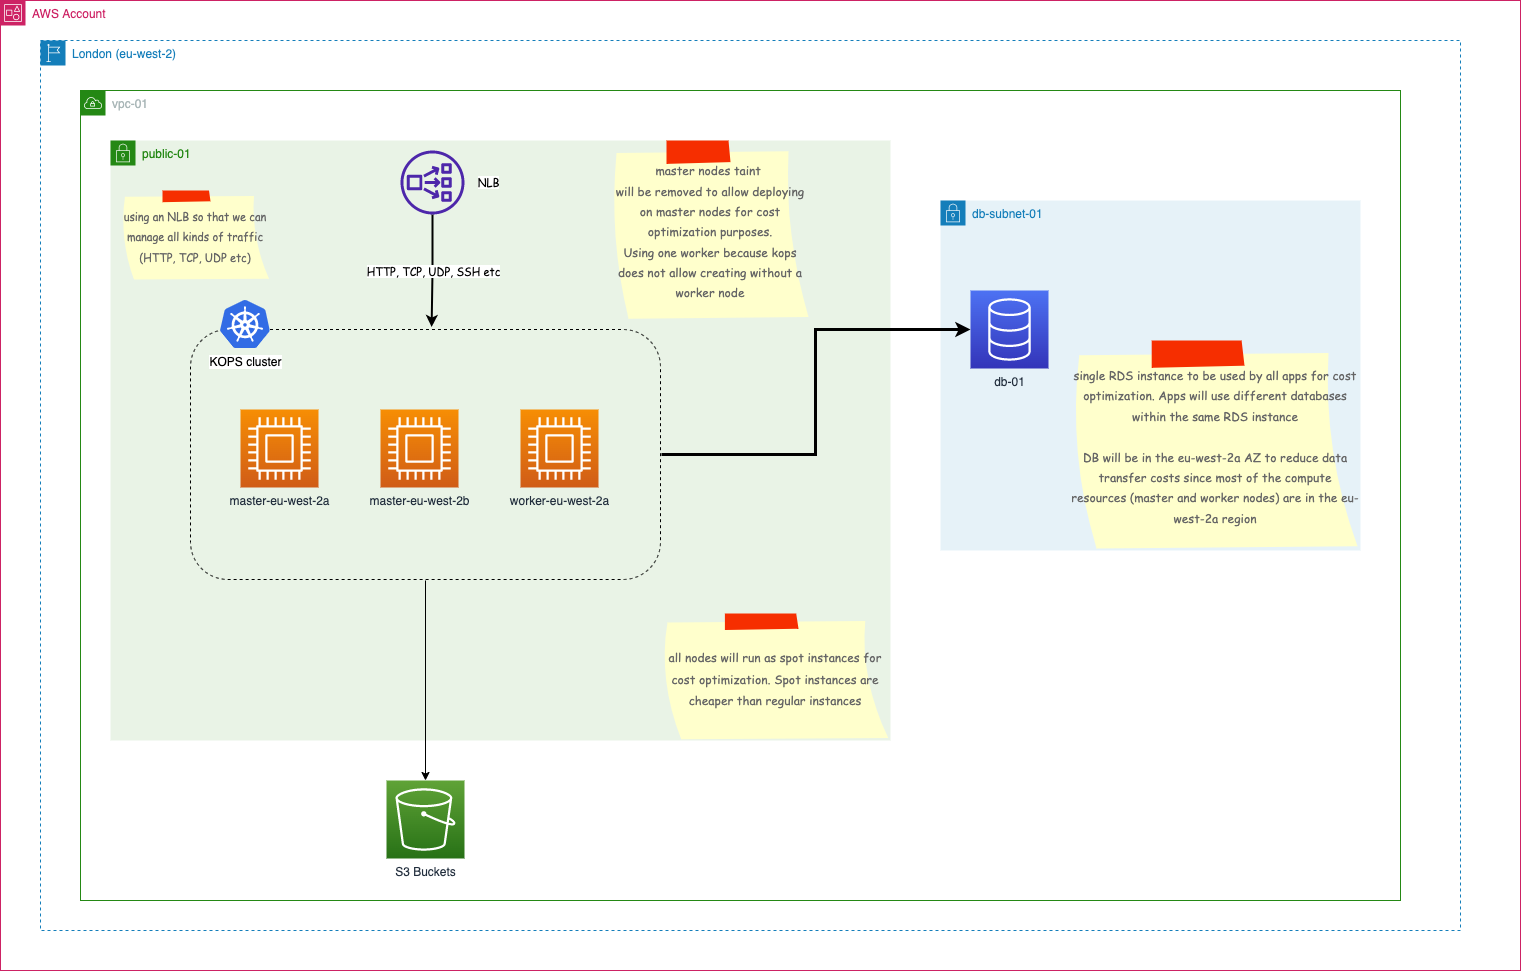Click the master-eu-west-2a instance icon
The width and height of the screenshot is (1521, 971).
(x=279, y=448)
